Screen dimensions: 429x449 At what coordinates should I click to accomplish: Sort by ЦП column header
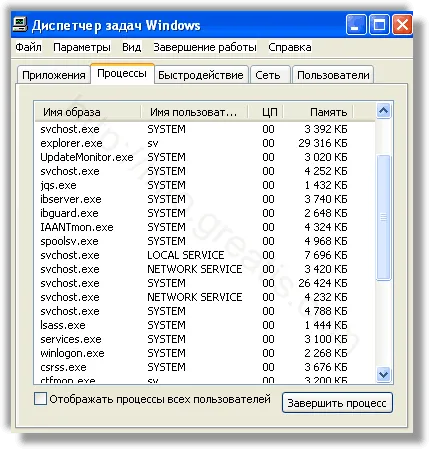[266, 112]
